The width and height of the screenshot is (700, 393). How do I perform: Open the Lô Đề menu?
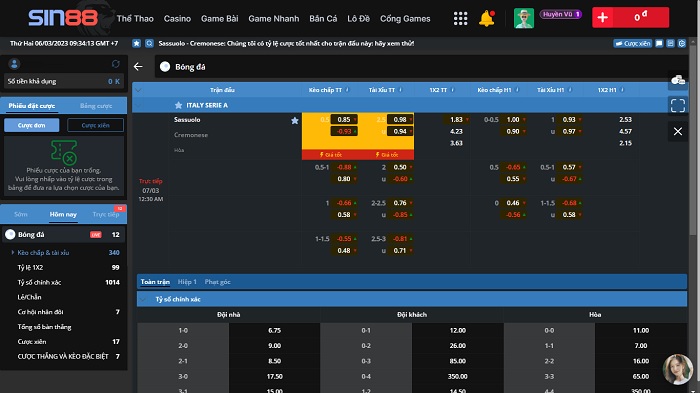(x=358, y=19)
